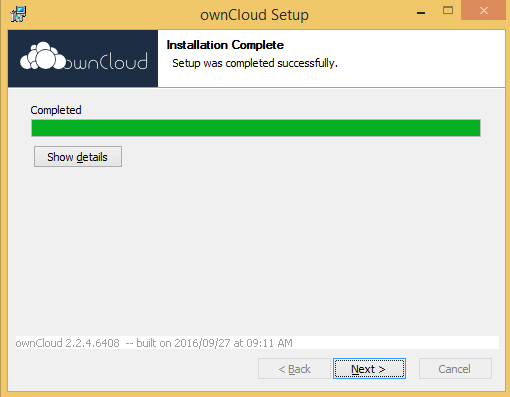Go to the previous page with Back
The width and height of the screenshot is (510, 397).
pyautogui.click(x=294, y=369)
